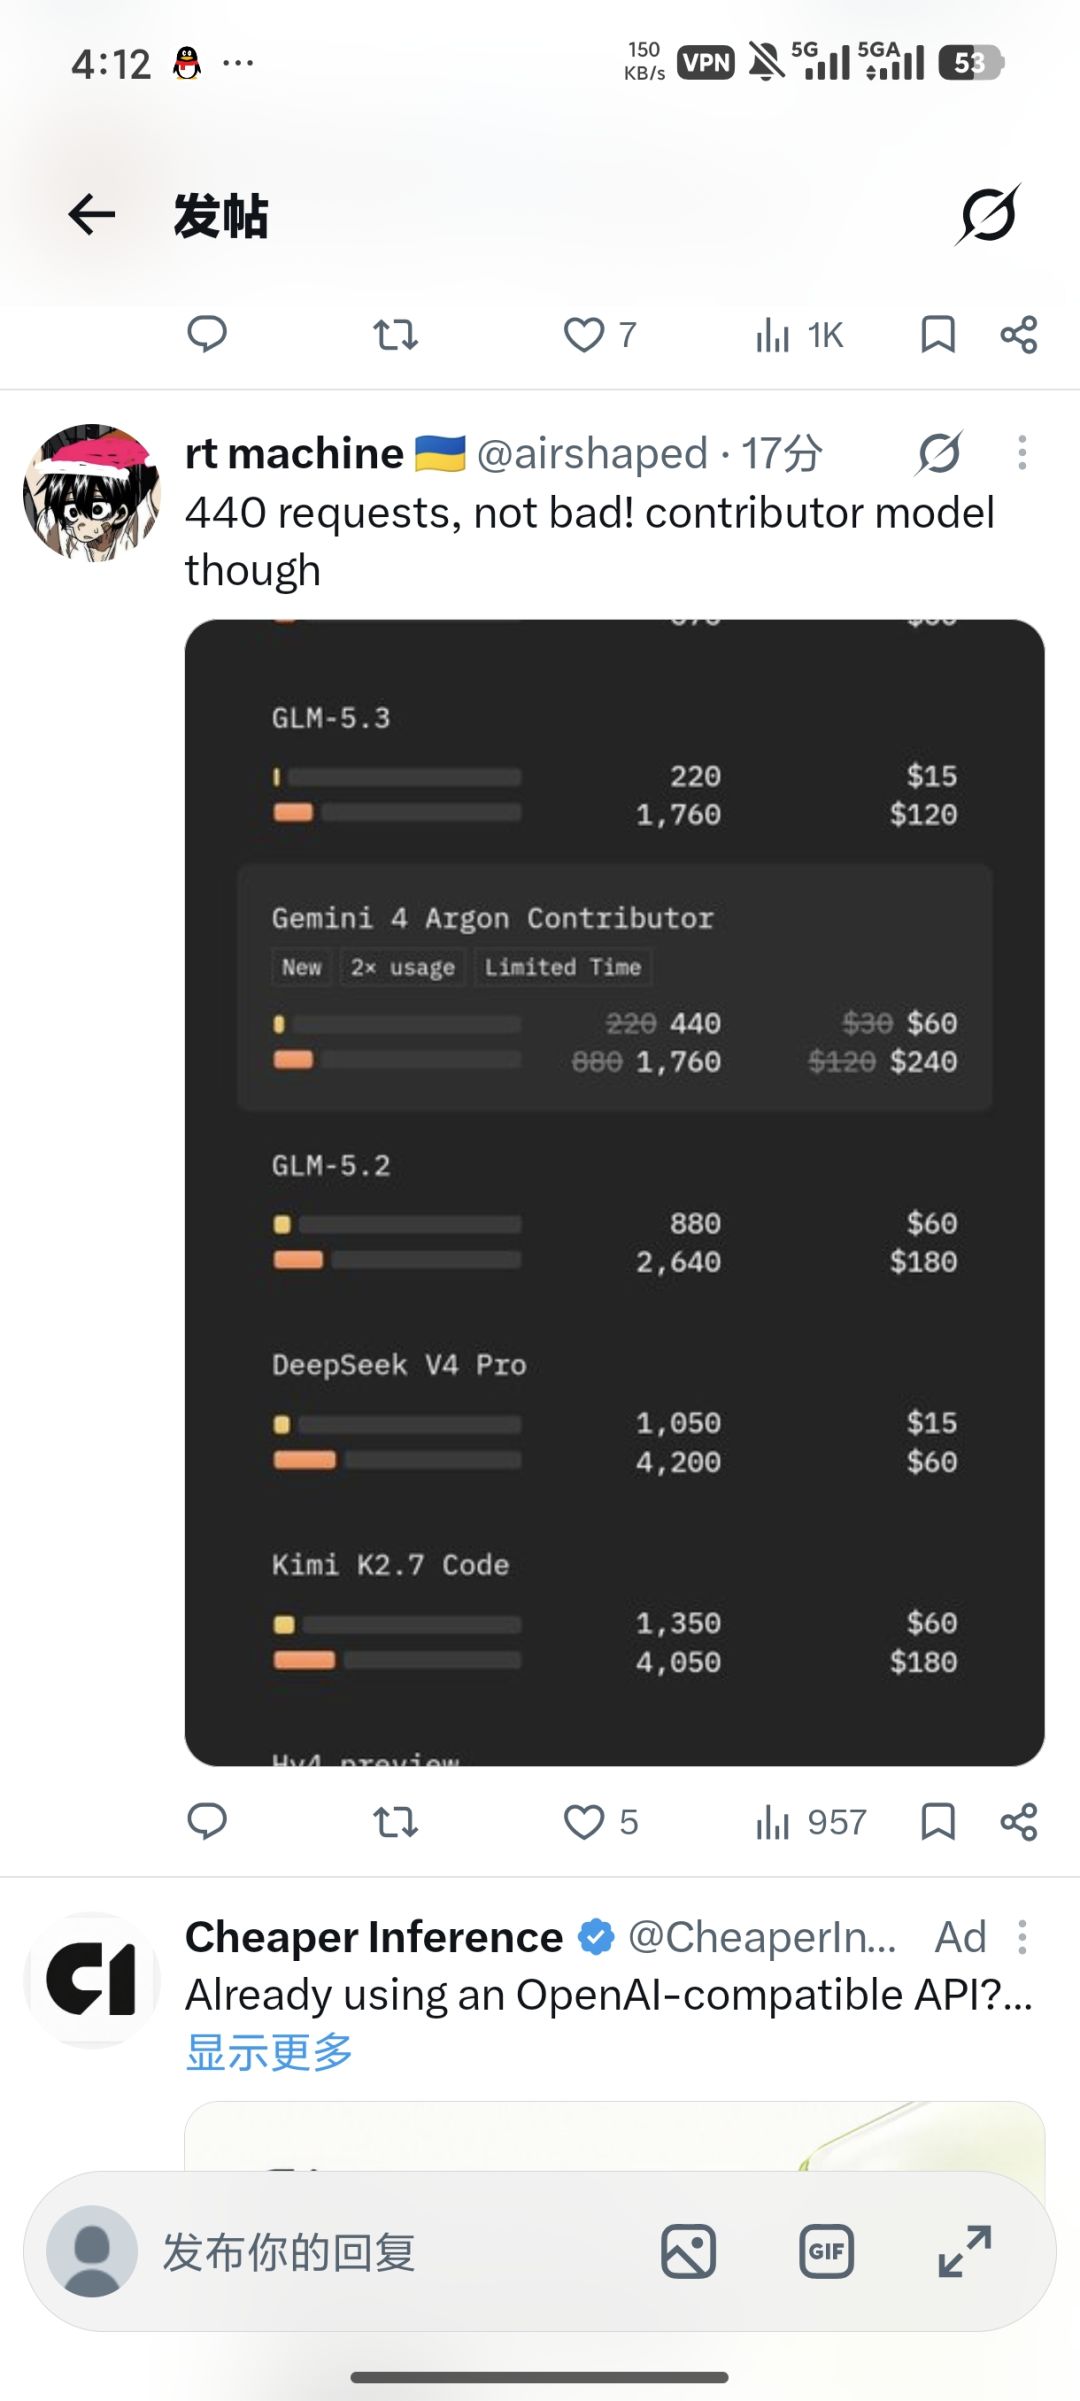This screenshot has height=2401, width=1080.
Task: Attach image to reply using picture icon
Action: (689, 2252)
